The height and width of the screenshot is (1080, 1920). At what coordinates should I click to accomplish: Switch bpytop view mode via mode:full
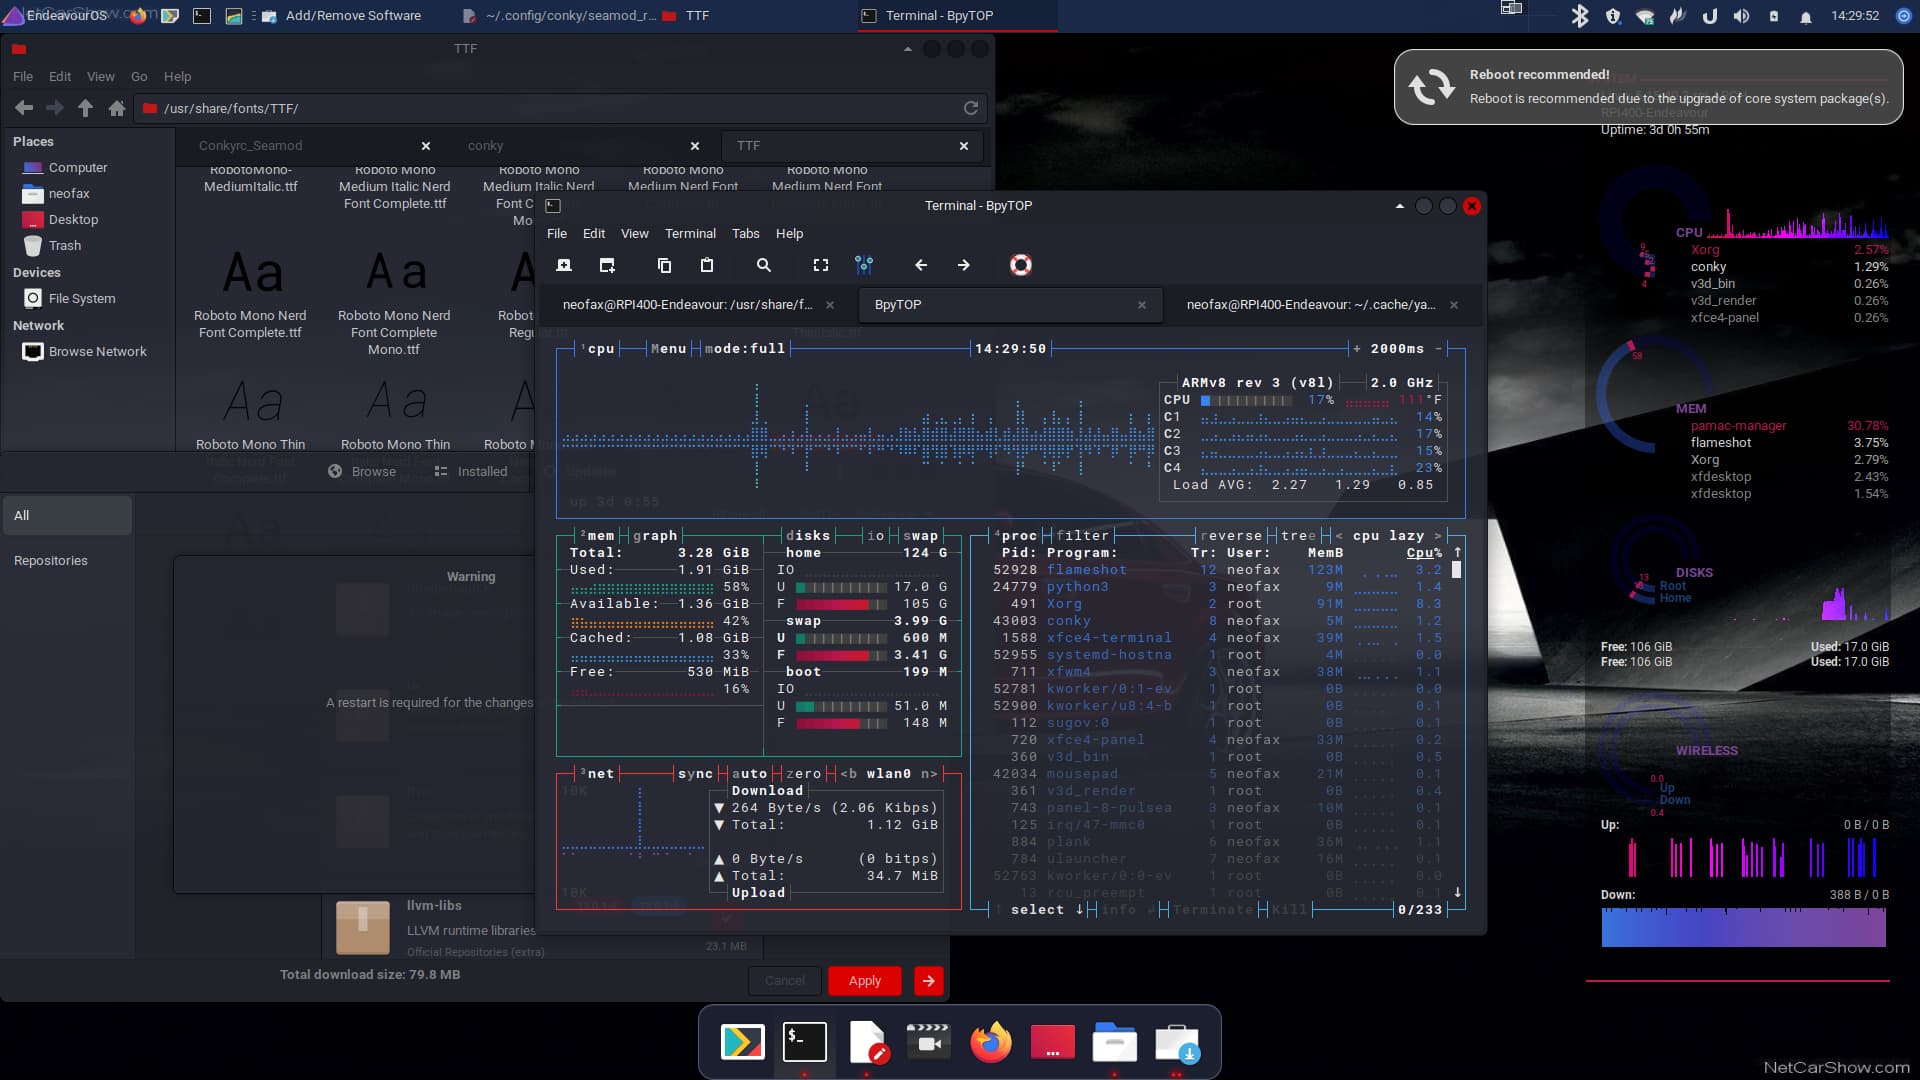tap(745, 349)
